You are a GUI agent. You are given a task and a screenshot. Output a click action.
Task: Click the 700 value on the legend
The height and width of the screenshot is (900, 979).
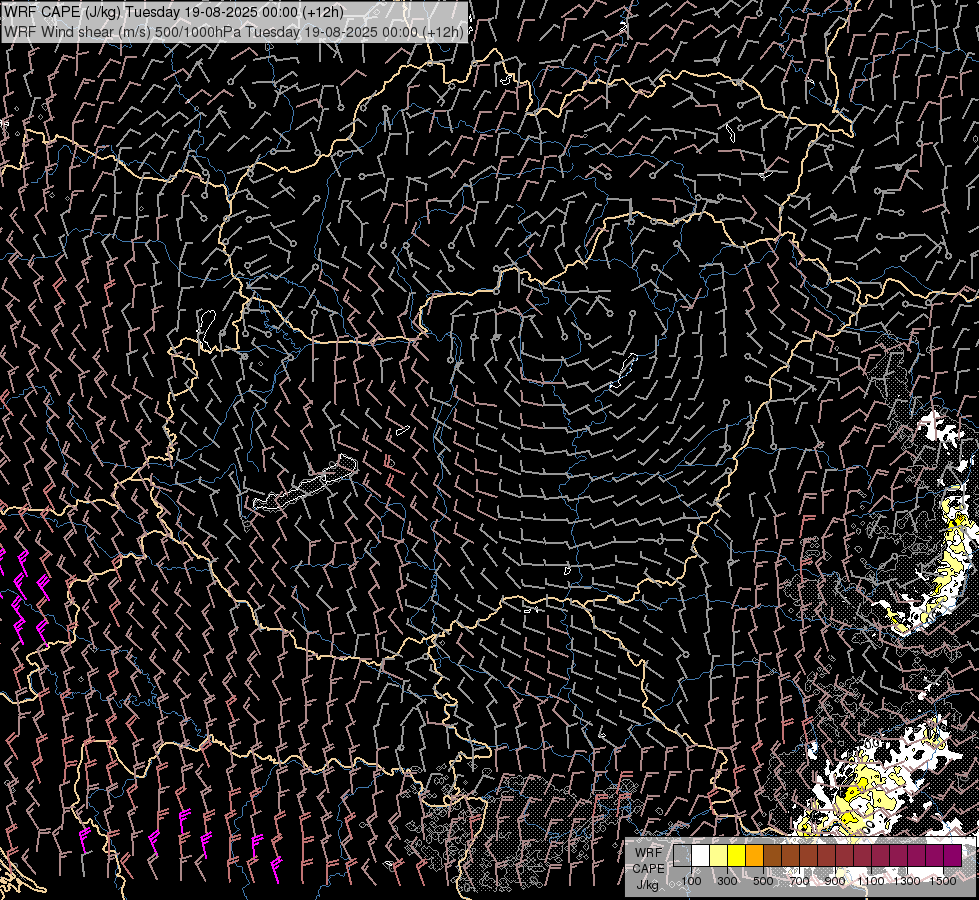coord(799,881)
